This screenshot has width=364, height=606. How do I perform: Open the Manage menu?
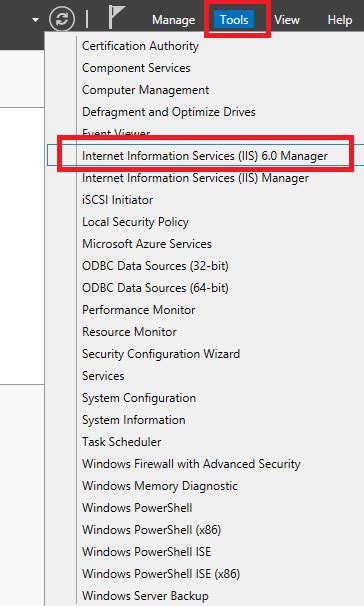(x=173, y=20)
